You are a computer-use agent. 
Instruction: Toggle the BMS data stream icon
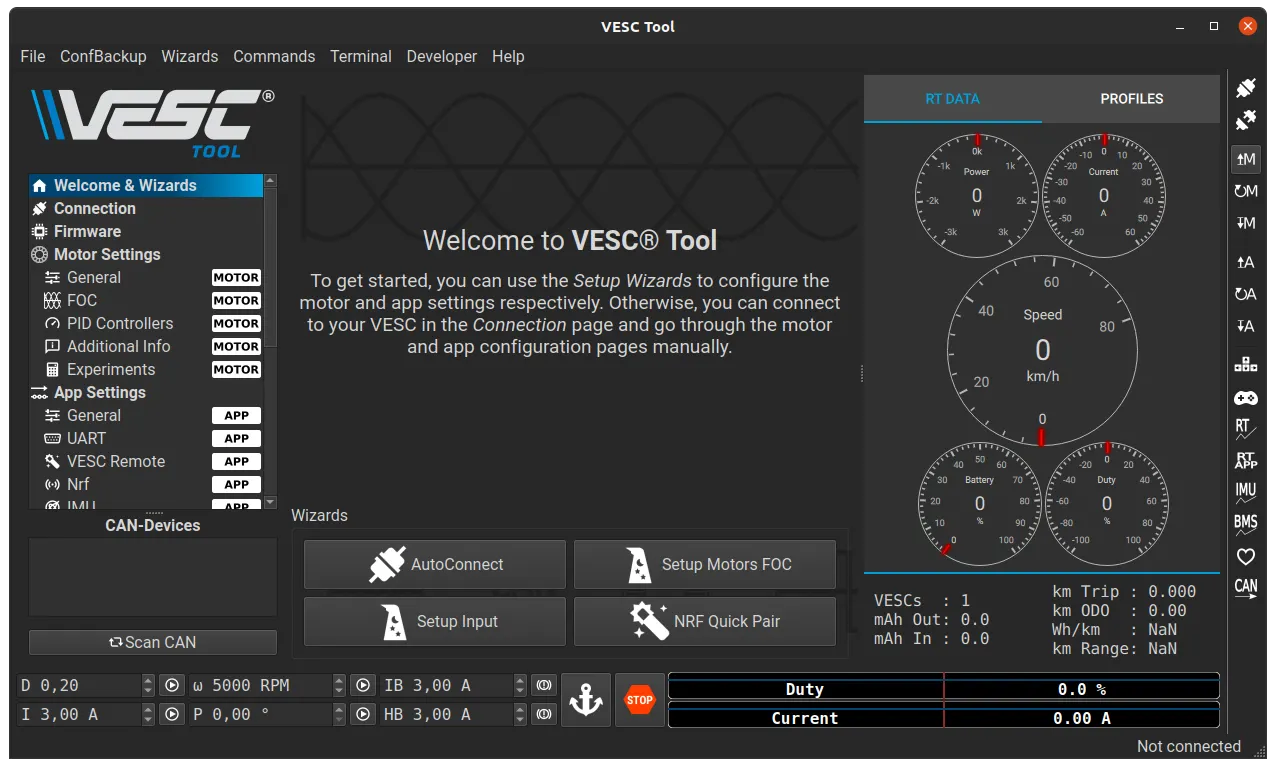[1245, 524]
